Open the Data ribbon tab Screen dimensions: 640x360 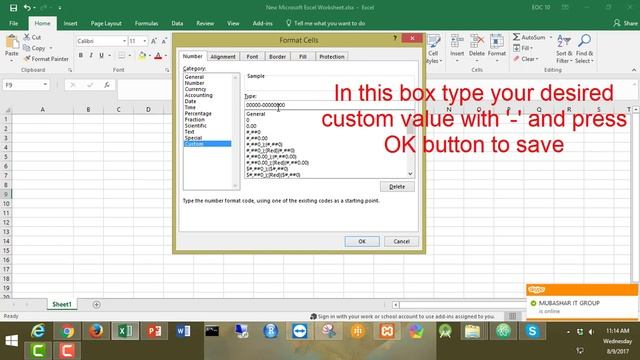click(x=177, y=23)
